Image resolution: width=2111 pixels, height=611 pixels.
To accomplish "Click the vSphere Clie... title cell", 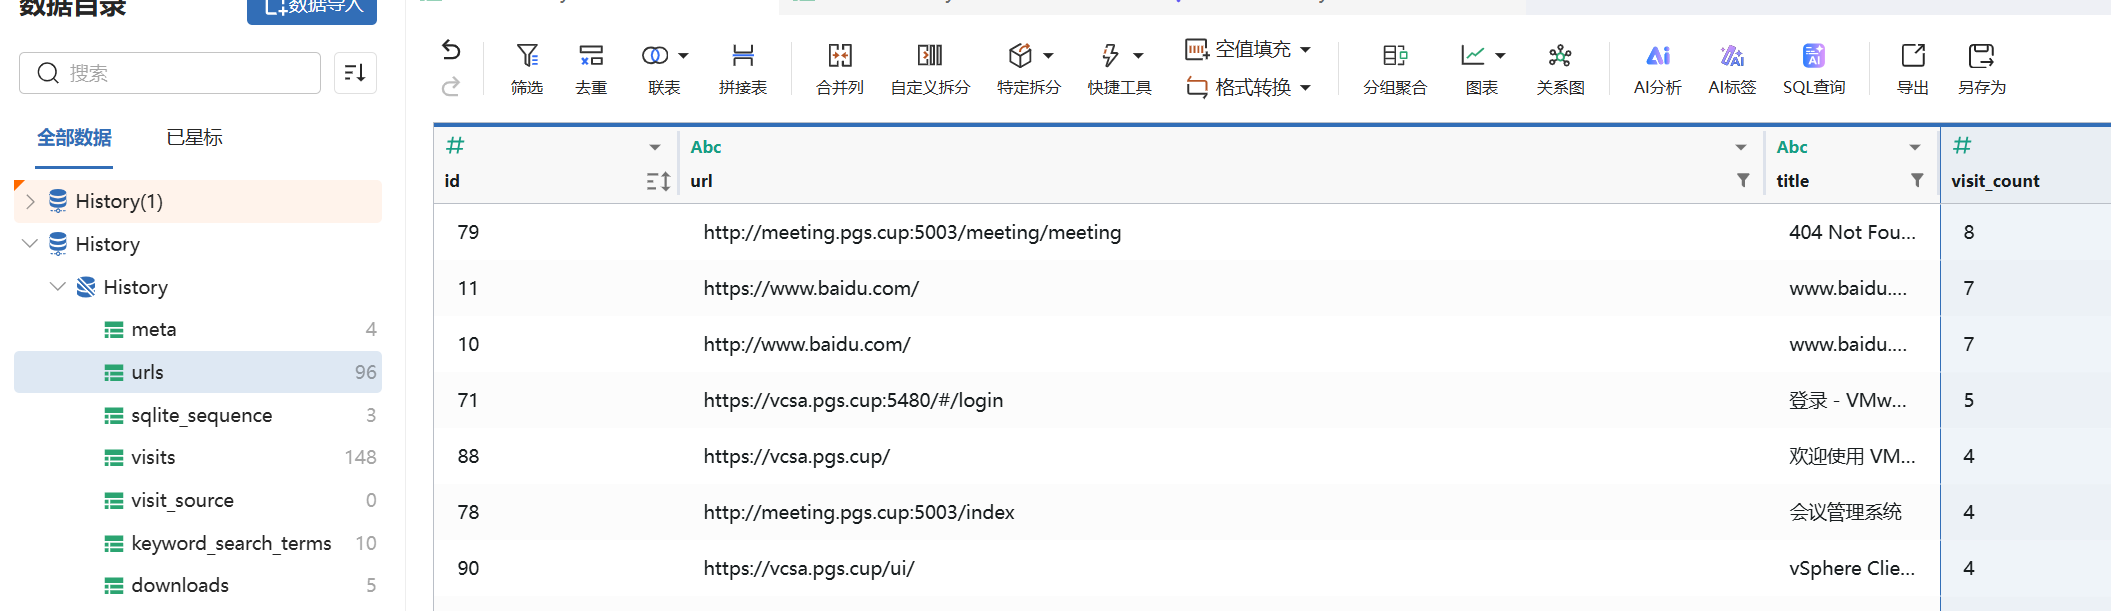I will [1852, 568].
